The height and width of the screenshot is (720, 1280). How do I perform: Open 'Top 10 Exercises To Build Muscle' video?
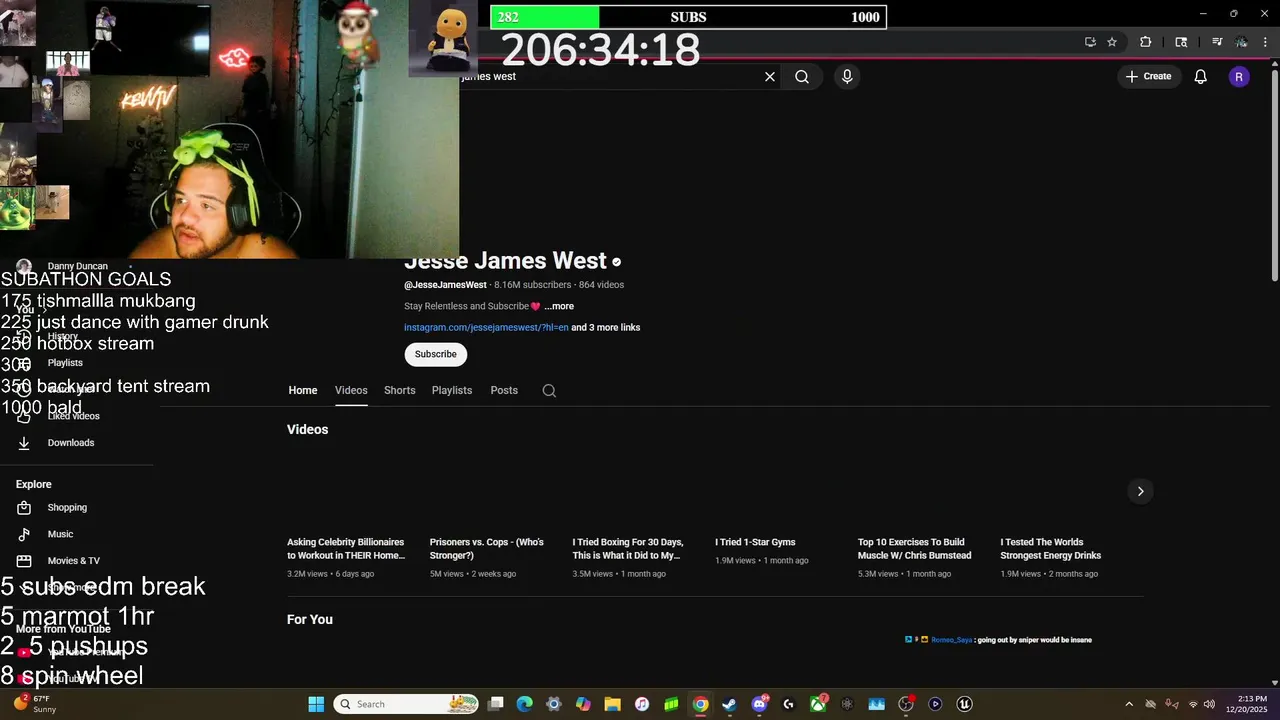914,549
